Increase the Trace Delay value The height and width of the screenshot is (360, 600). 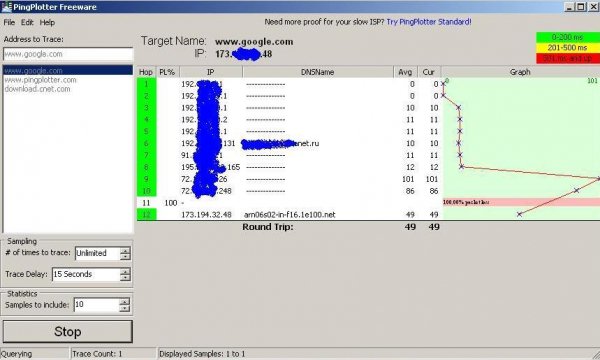coord(125,271)
